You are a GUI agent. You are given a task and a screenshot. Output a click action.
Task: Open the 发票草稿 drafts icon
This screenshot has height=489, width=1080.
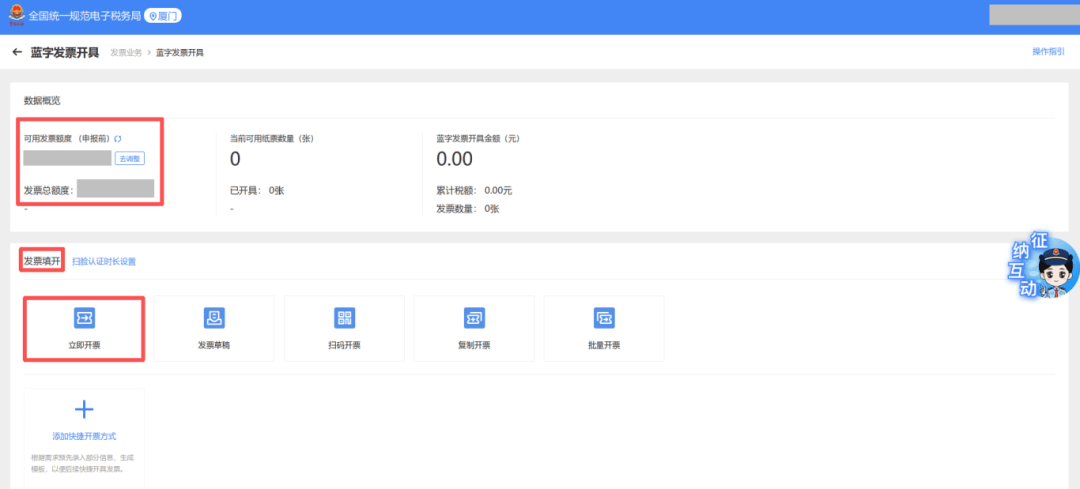click(213, 318)
